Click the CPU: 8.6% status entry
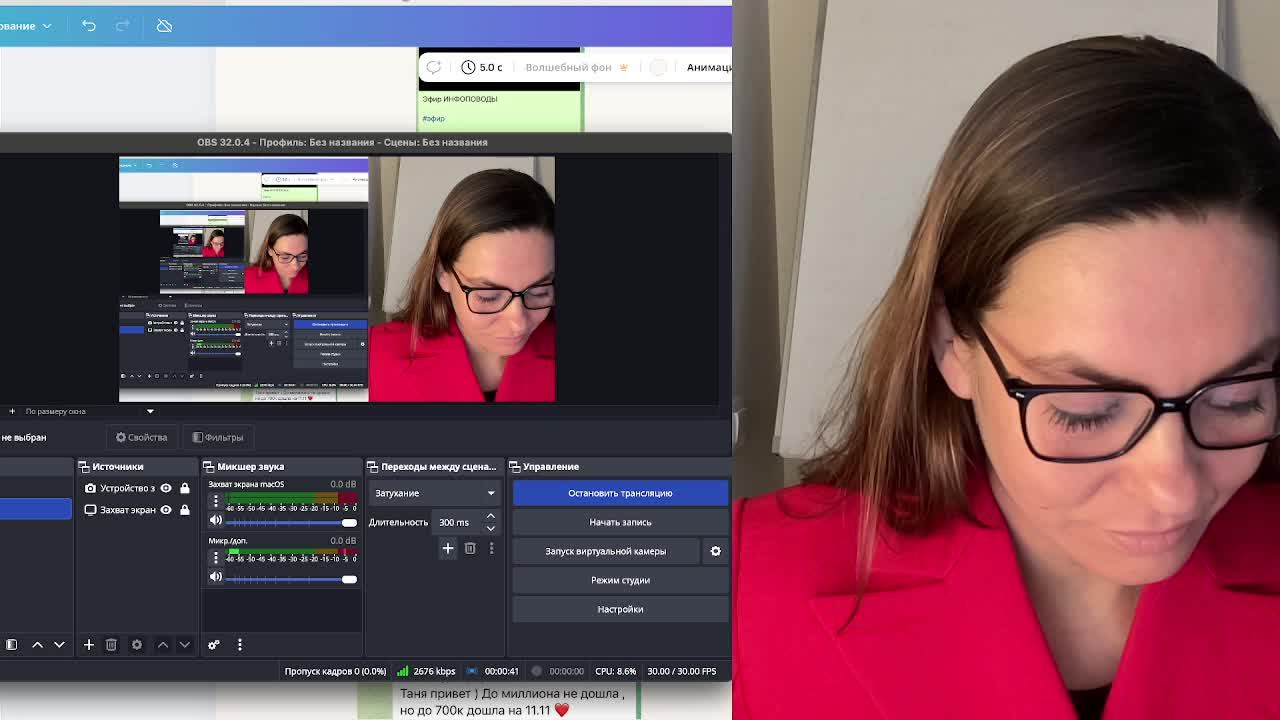 click(x=615, y=671)
